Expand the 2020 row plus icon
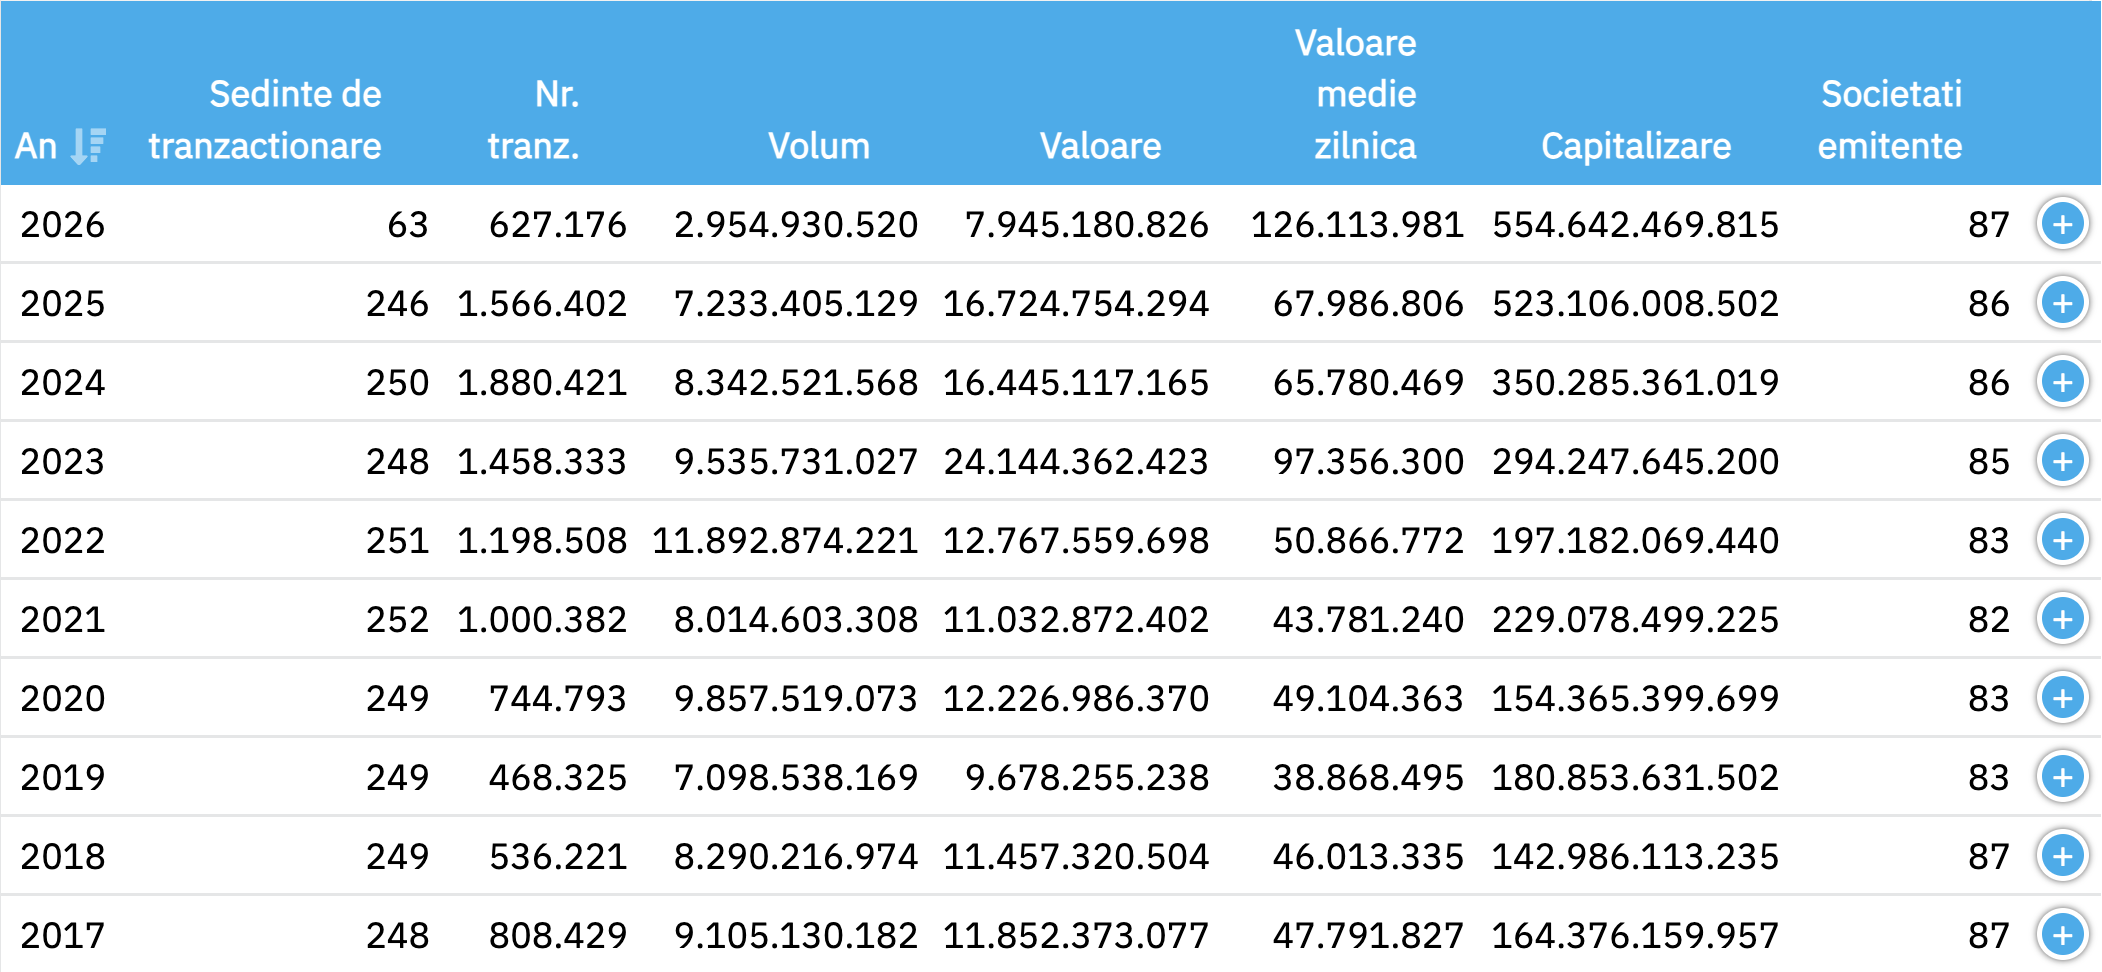The height and width of the screenshot is (972, 2102). coord(2061,698)
